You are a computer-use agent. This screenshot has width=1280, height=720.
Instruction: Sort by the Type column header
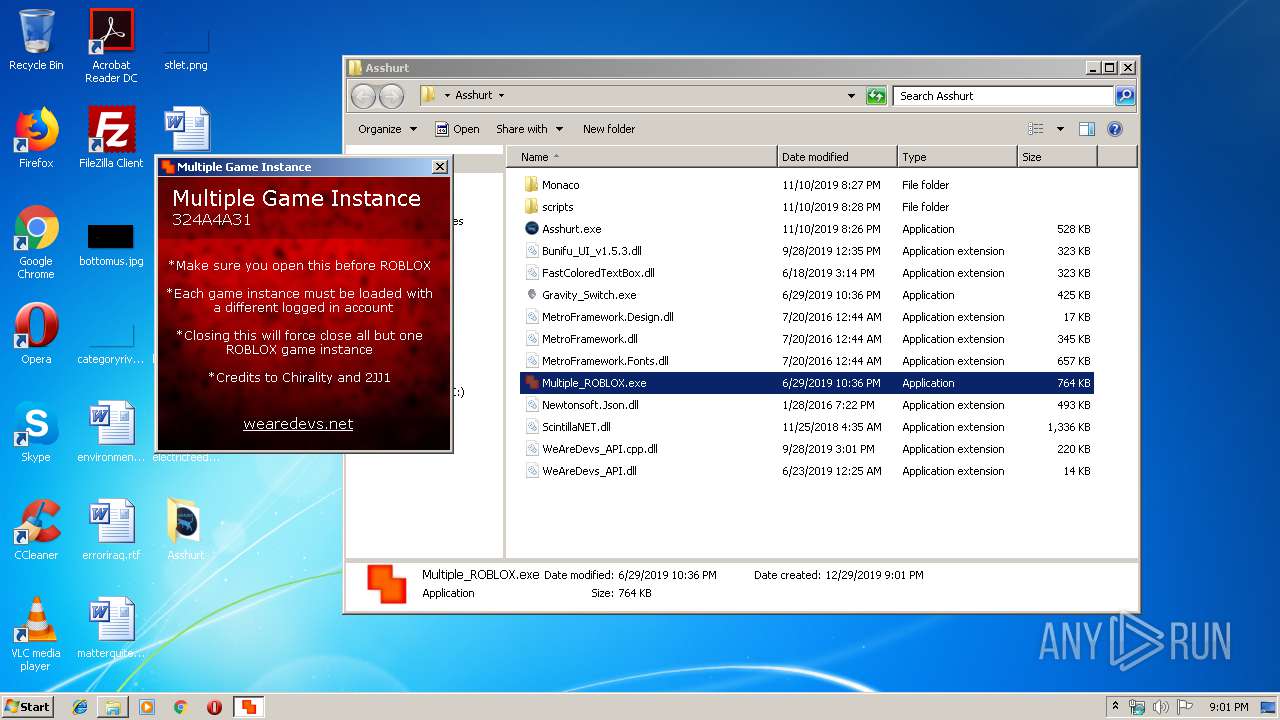pyautogui.click(x=957, y=157)
